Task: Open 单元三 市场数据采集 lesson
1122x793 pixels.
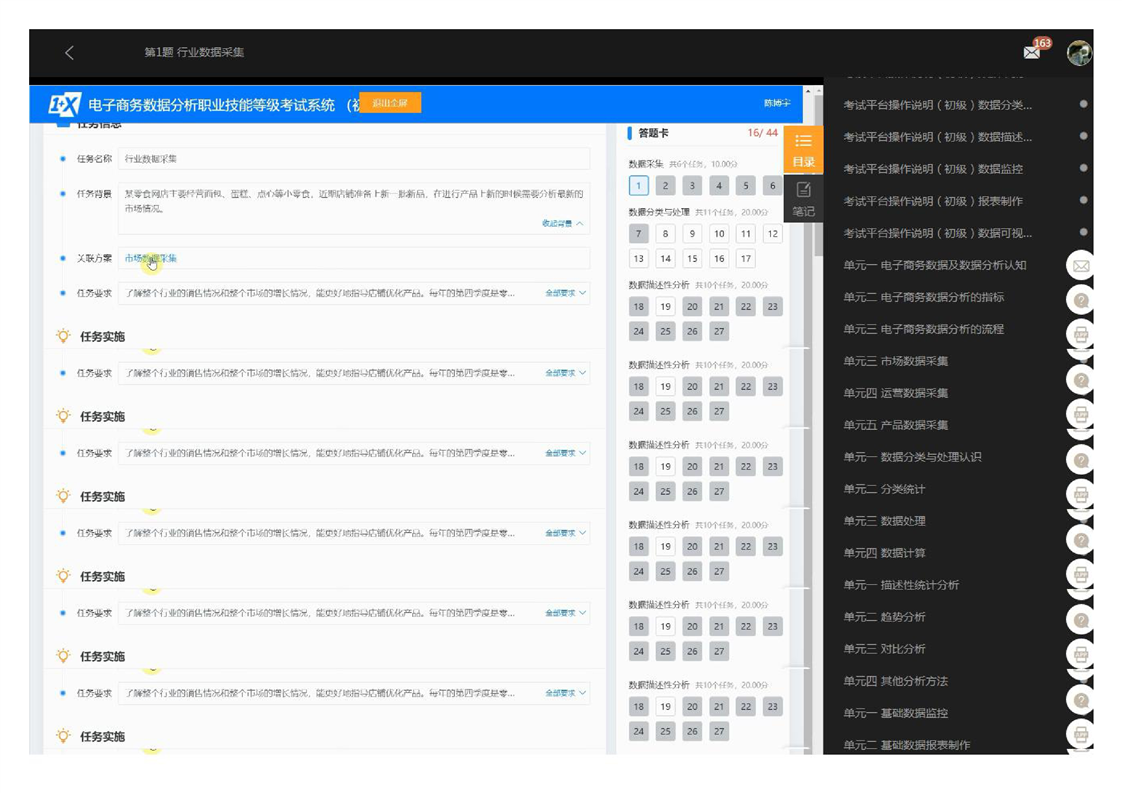Action: [x=895, y=361]
